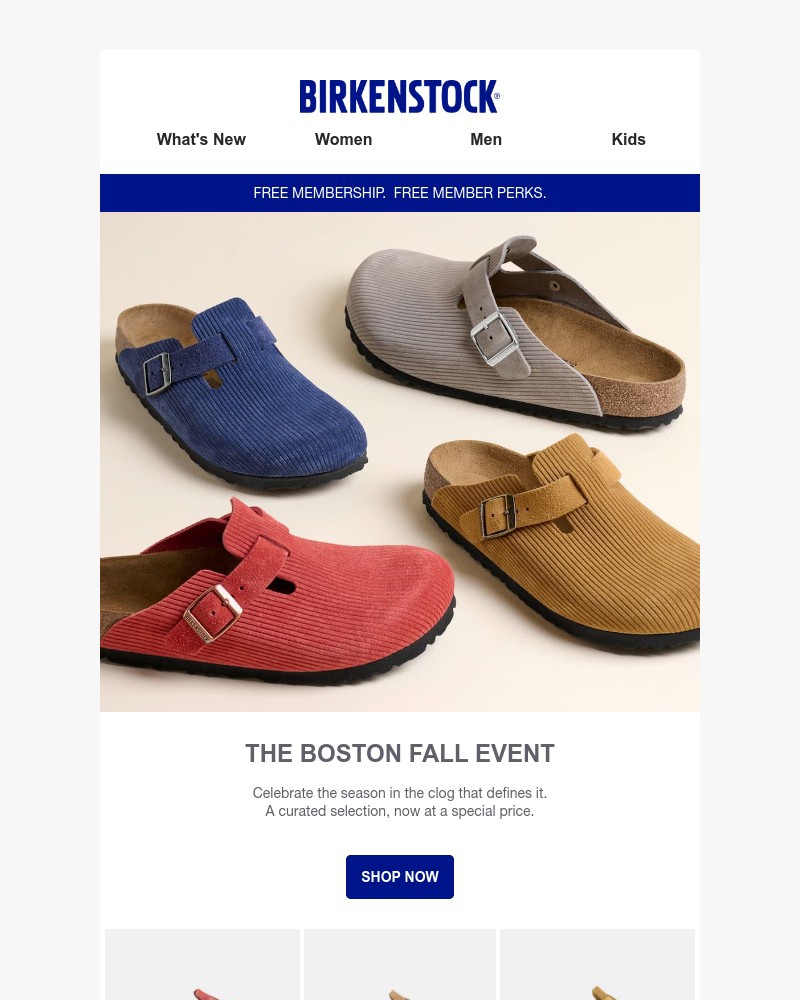Image resolution: width=800 pixels, height=1000 pixels.
Task: Click the Birkenstock logo
Action: [399, 96]
